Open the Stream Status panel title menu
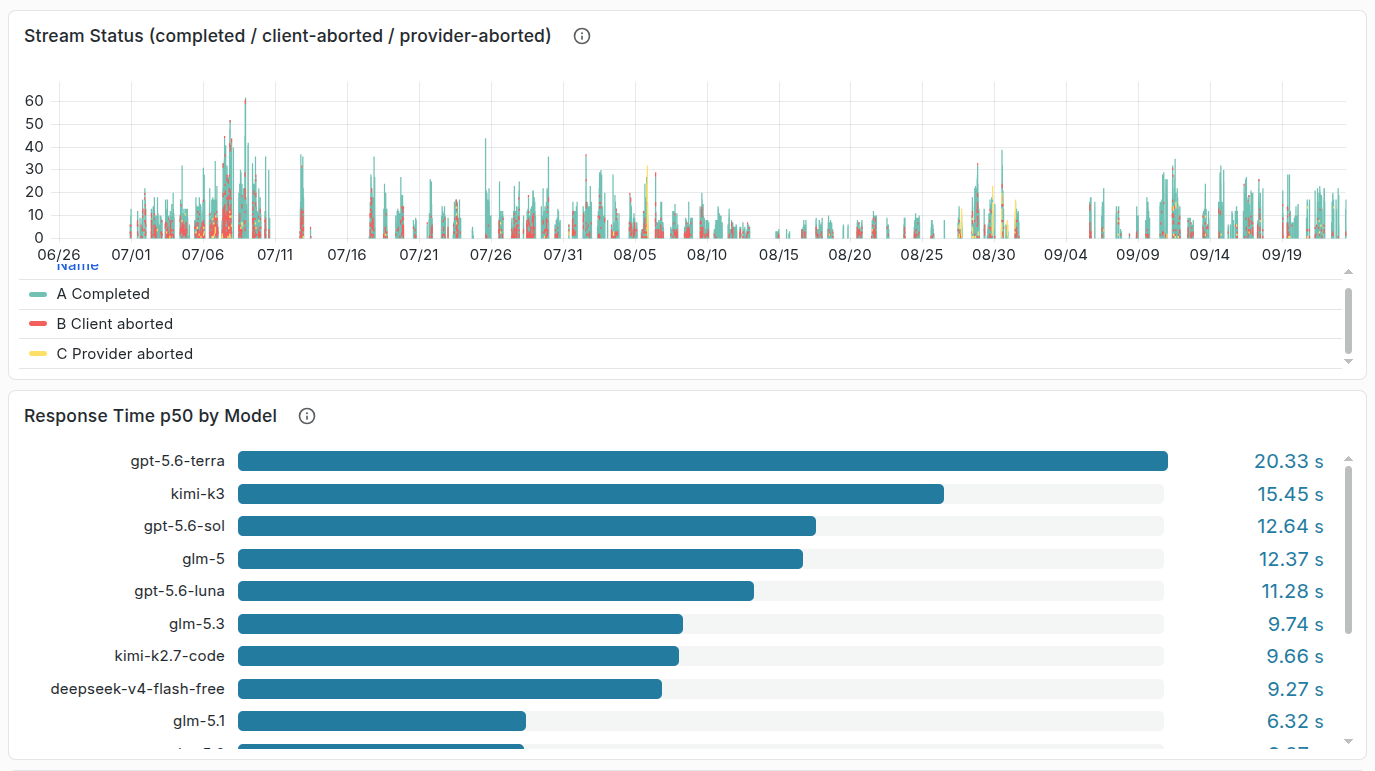Image resolution: width=1375 pixels, height=771 pixels. point(288,36)
